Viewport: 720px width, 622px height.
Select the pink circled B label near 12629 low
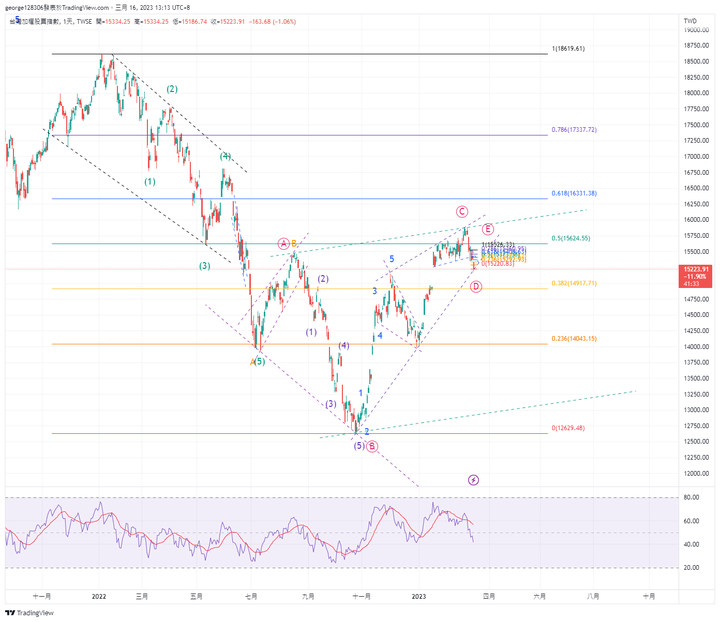(x=372, y=446)
